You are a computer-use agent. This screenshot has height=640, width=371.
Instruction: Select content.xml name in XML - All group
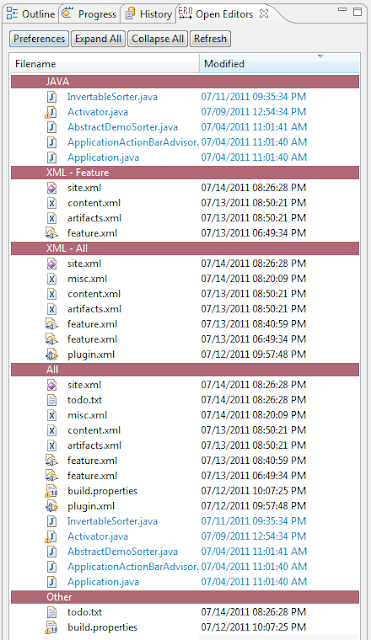(94, 294)
